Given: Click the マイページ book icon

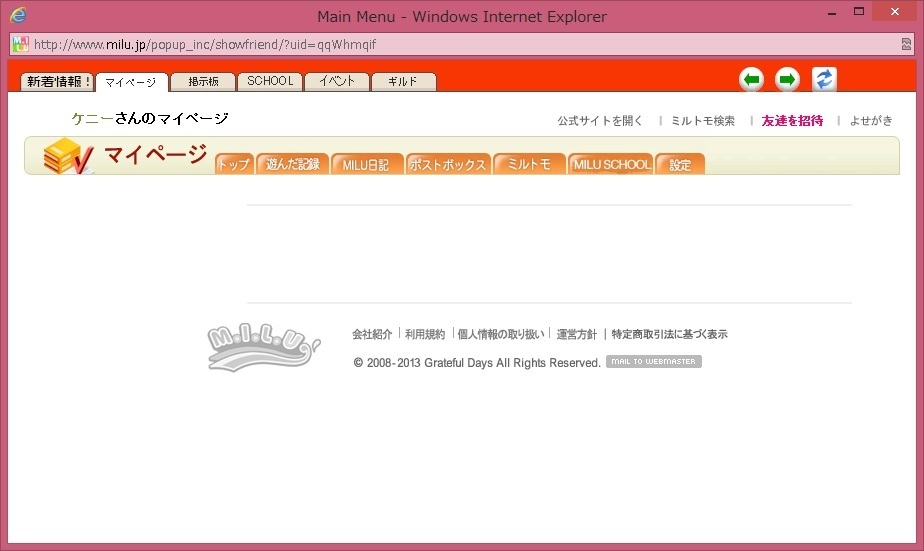Looking at the screenshot, I should click(x=68, y=157).
